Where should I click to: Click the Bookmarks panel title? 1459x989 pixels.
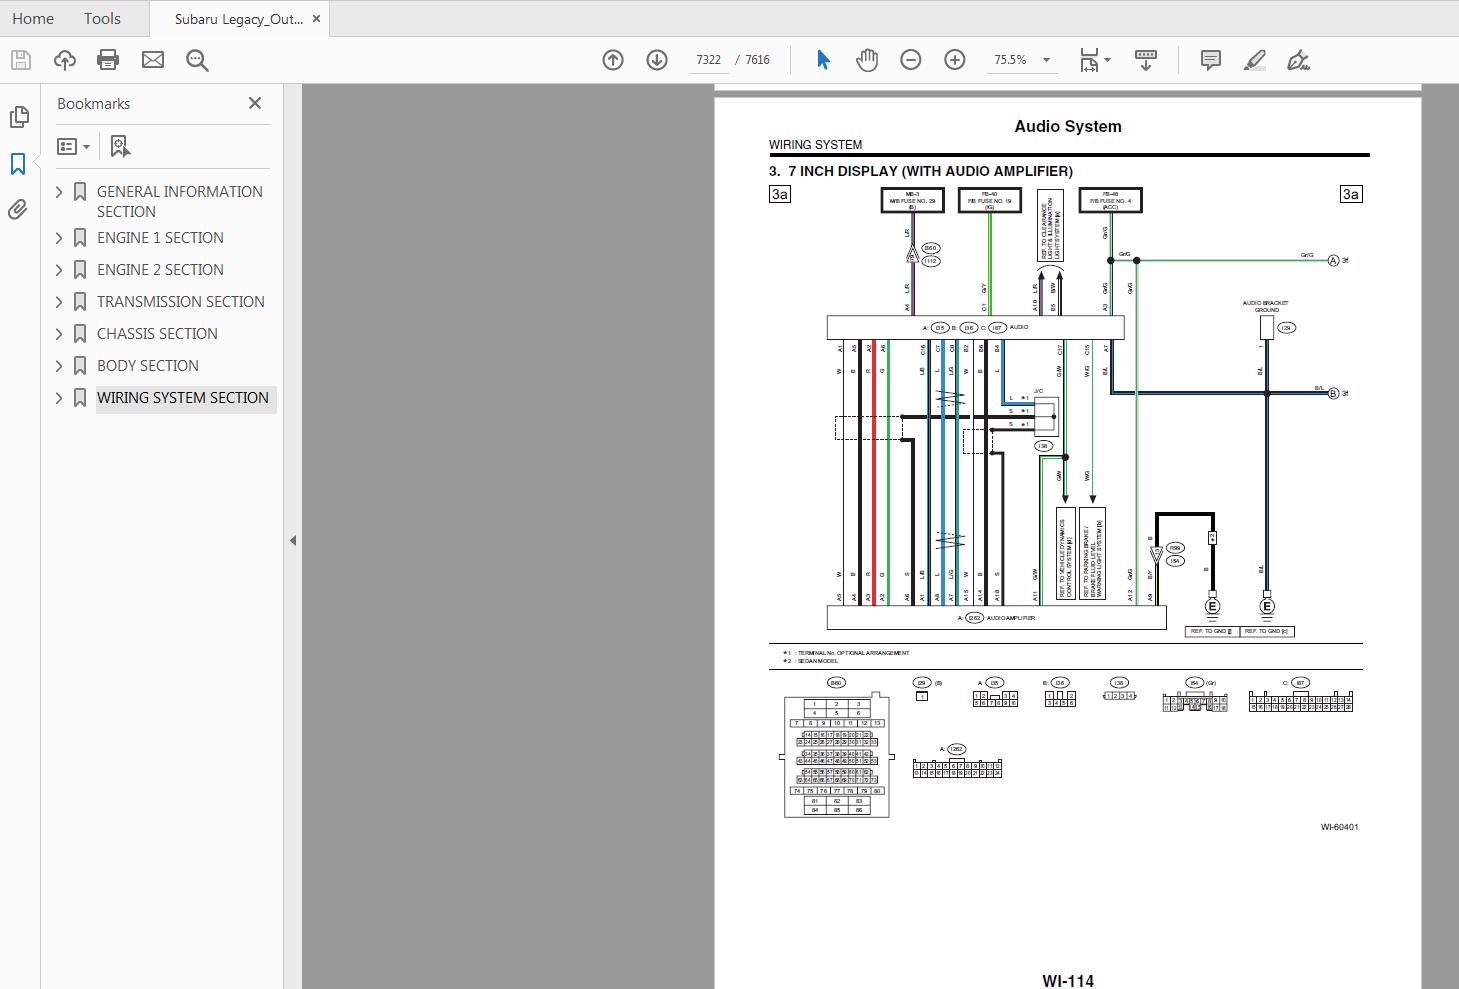click(x=93, y=104)
